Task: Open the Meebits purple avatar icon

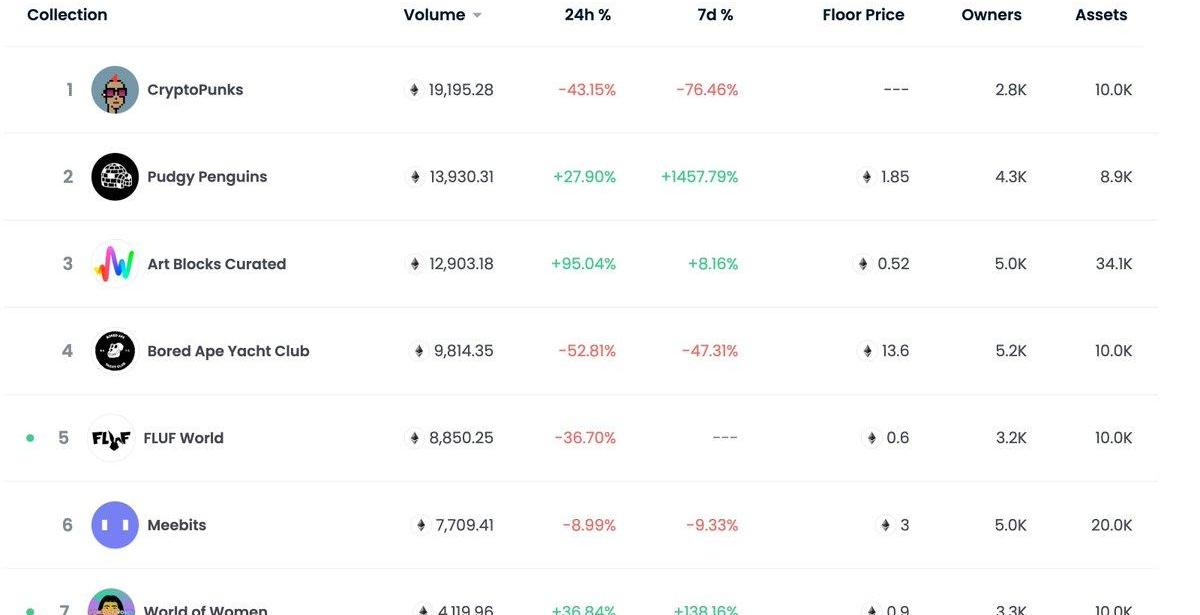Action: (115, 525)
